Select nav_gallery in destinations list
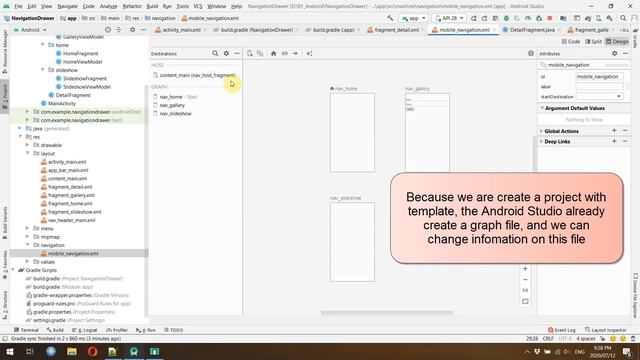 172,105
